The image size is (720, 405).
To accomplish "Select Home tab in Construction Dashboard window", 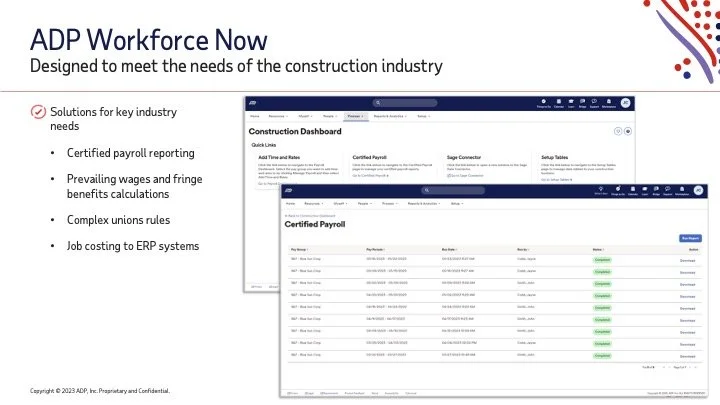I will 255,116.
